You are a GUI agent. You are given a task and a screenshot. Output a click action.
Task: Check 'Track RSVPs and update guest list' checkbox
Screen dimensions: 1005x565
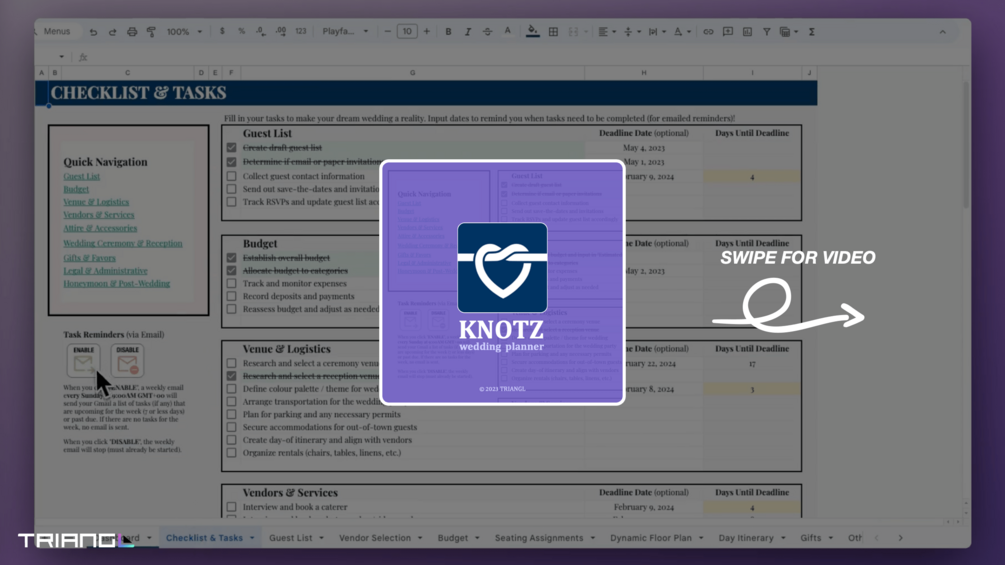tap(231, 202)
